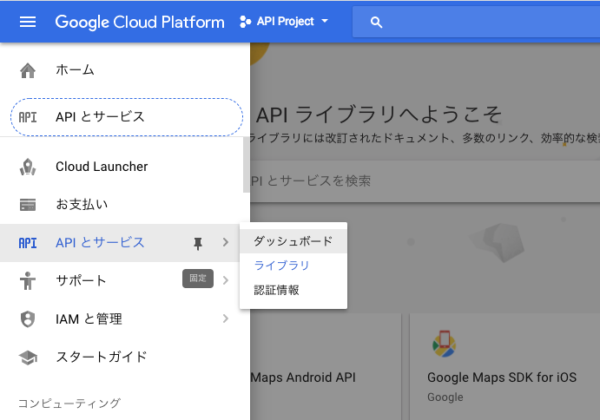Click the Cloud Launcher rocket icon

click(28, 167)
